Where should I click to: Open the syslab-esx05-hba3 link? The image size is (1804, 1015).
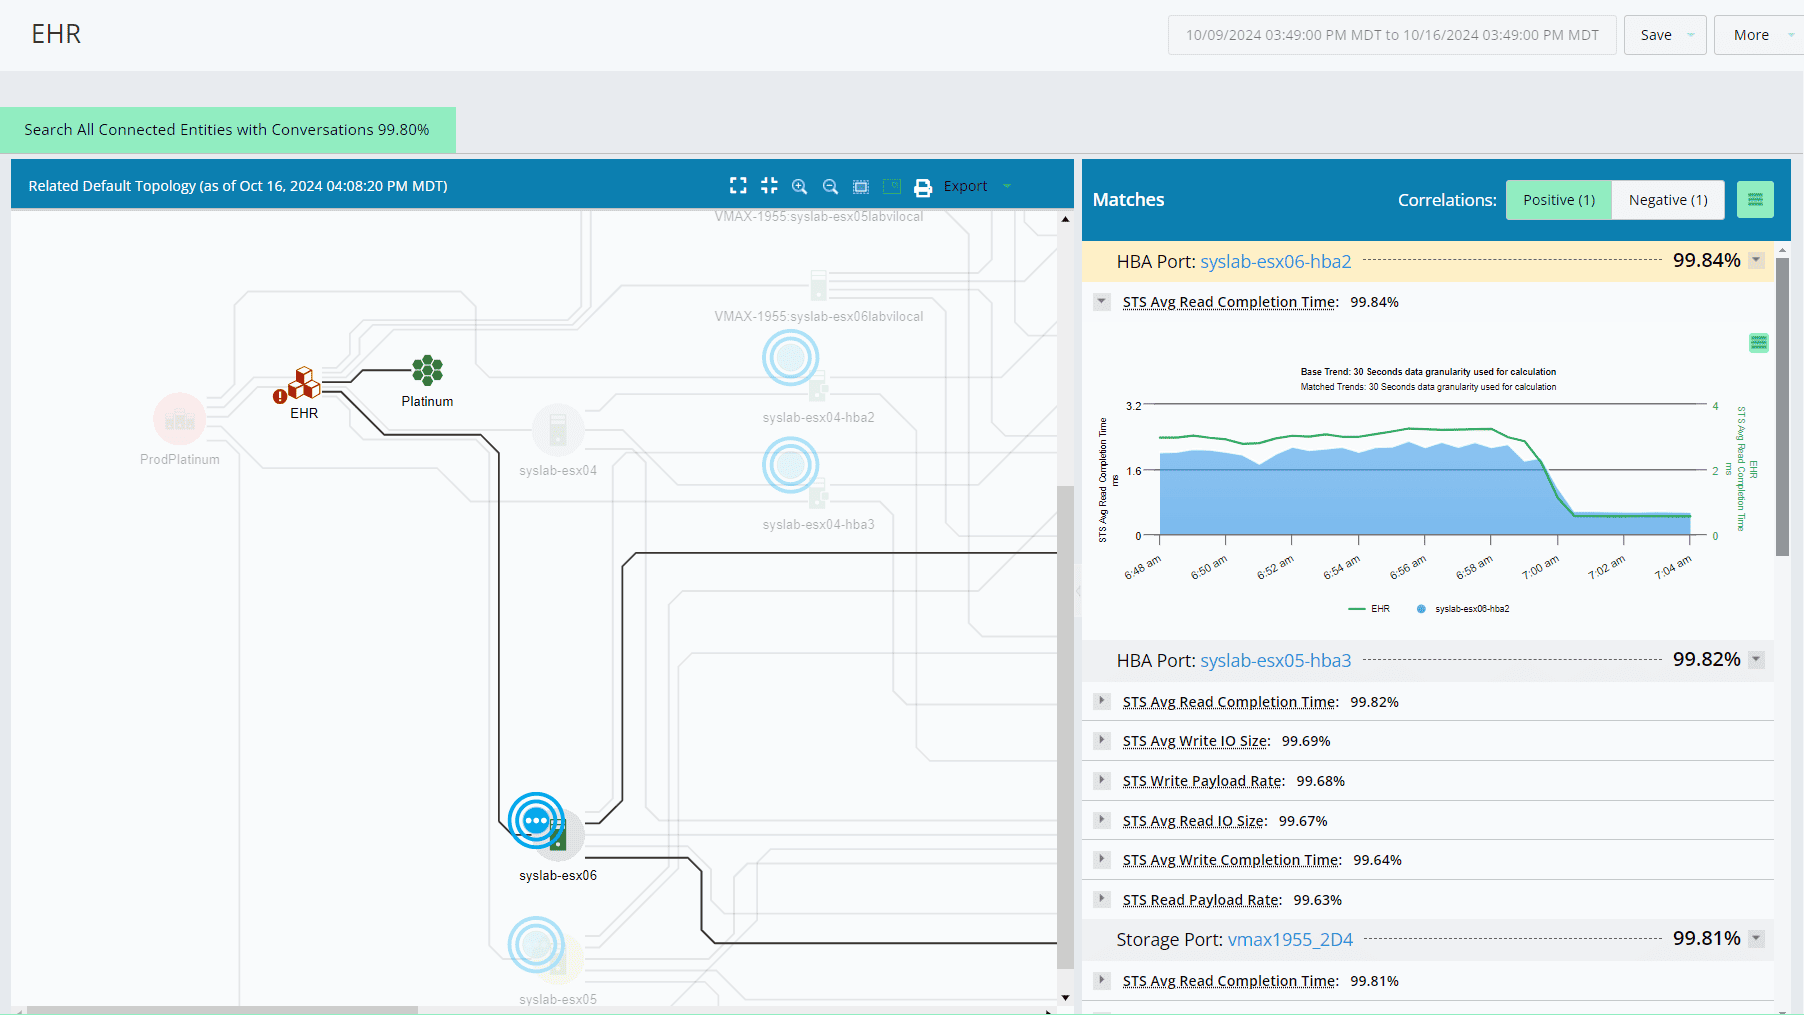(x=1275, y=661)
